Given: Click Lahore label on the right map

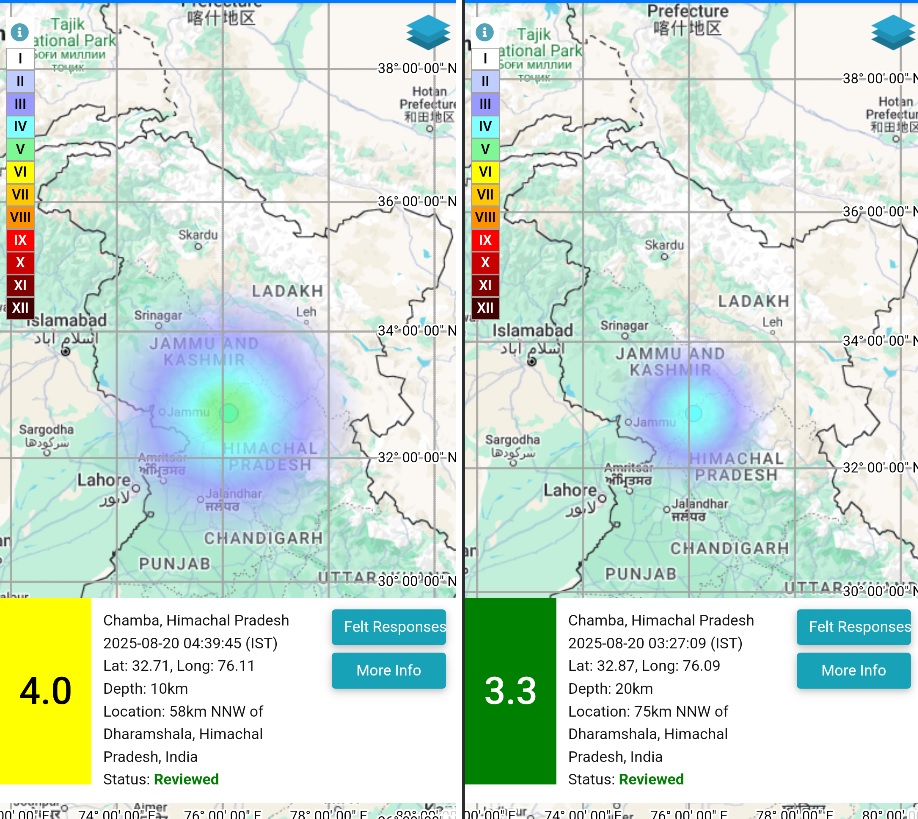Looking at the screenshot, I should tap(569, 490).
